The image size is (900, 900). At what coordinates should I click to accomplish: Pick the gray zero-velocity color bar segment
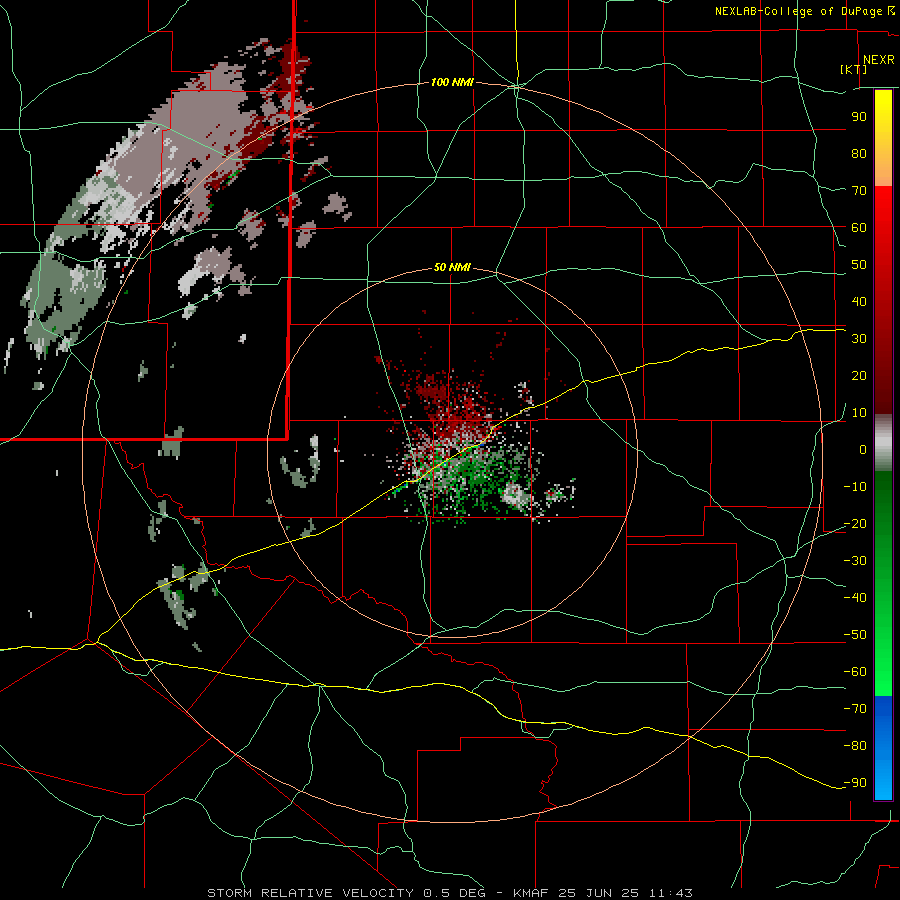click(x=883, y=443)
